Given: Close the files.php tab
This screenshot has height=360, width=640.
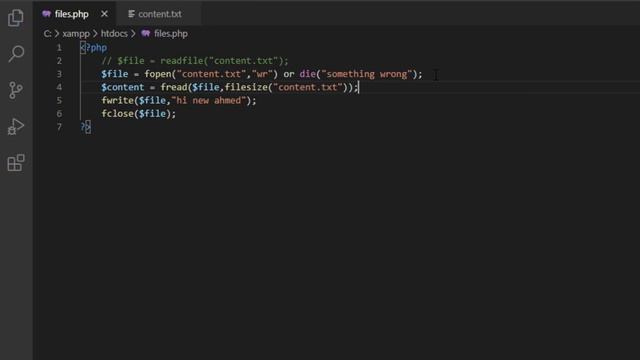Looking at the screenshot, I should [104, 14].
